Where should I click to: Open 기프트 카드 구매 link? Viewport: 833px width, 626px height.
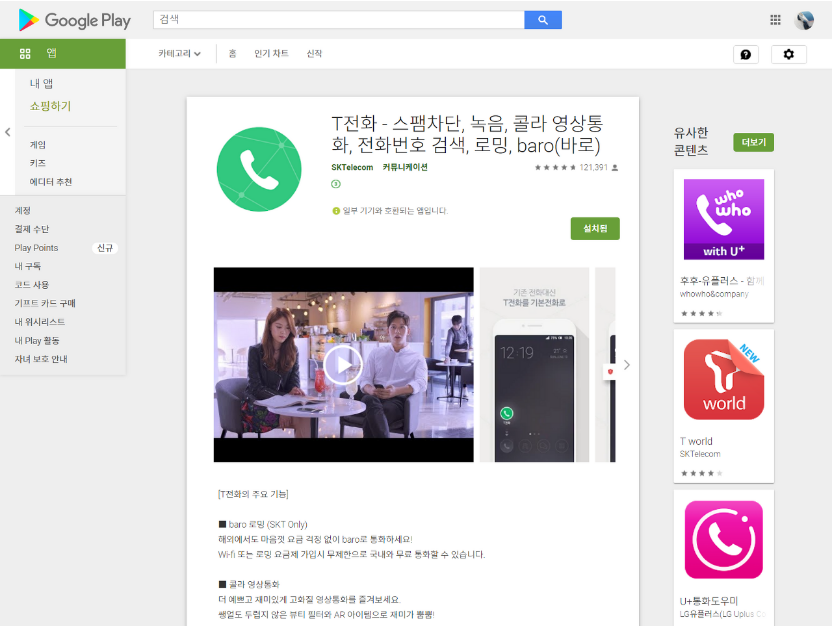(45, 303)
